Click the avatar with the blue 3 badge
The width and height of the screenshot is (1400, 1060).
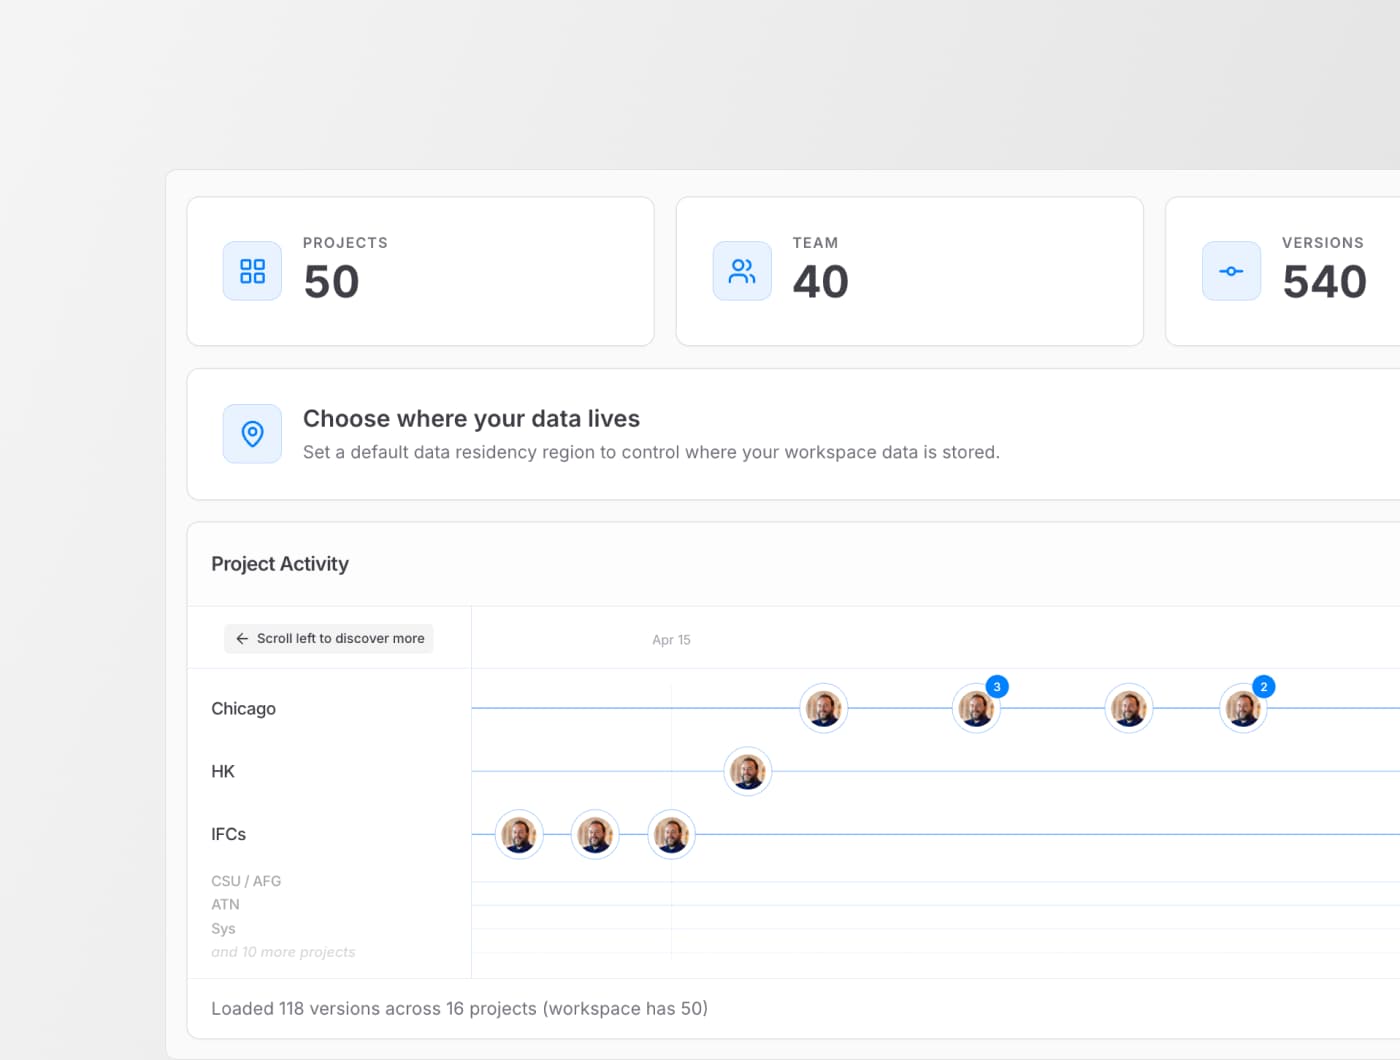click(x=976, y=708)
